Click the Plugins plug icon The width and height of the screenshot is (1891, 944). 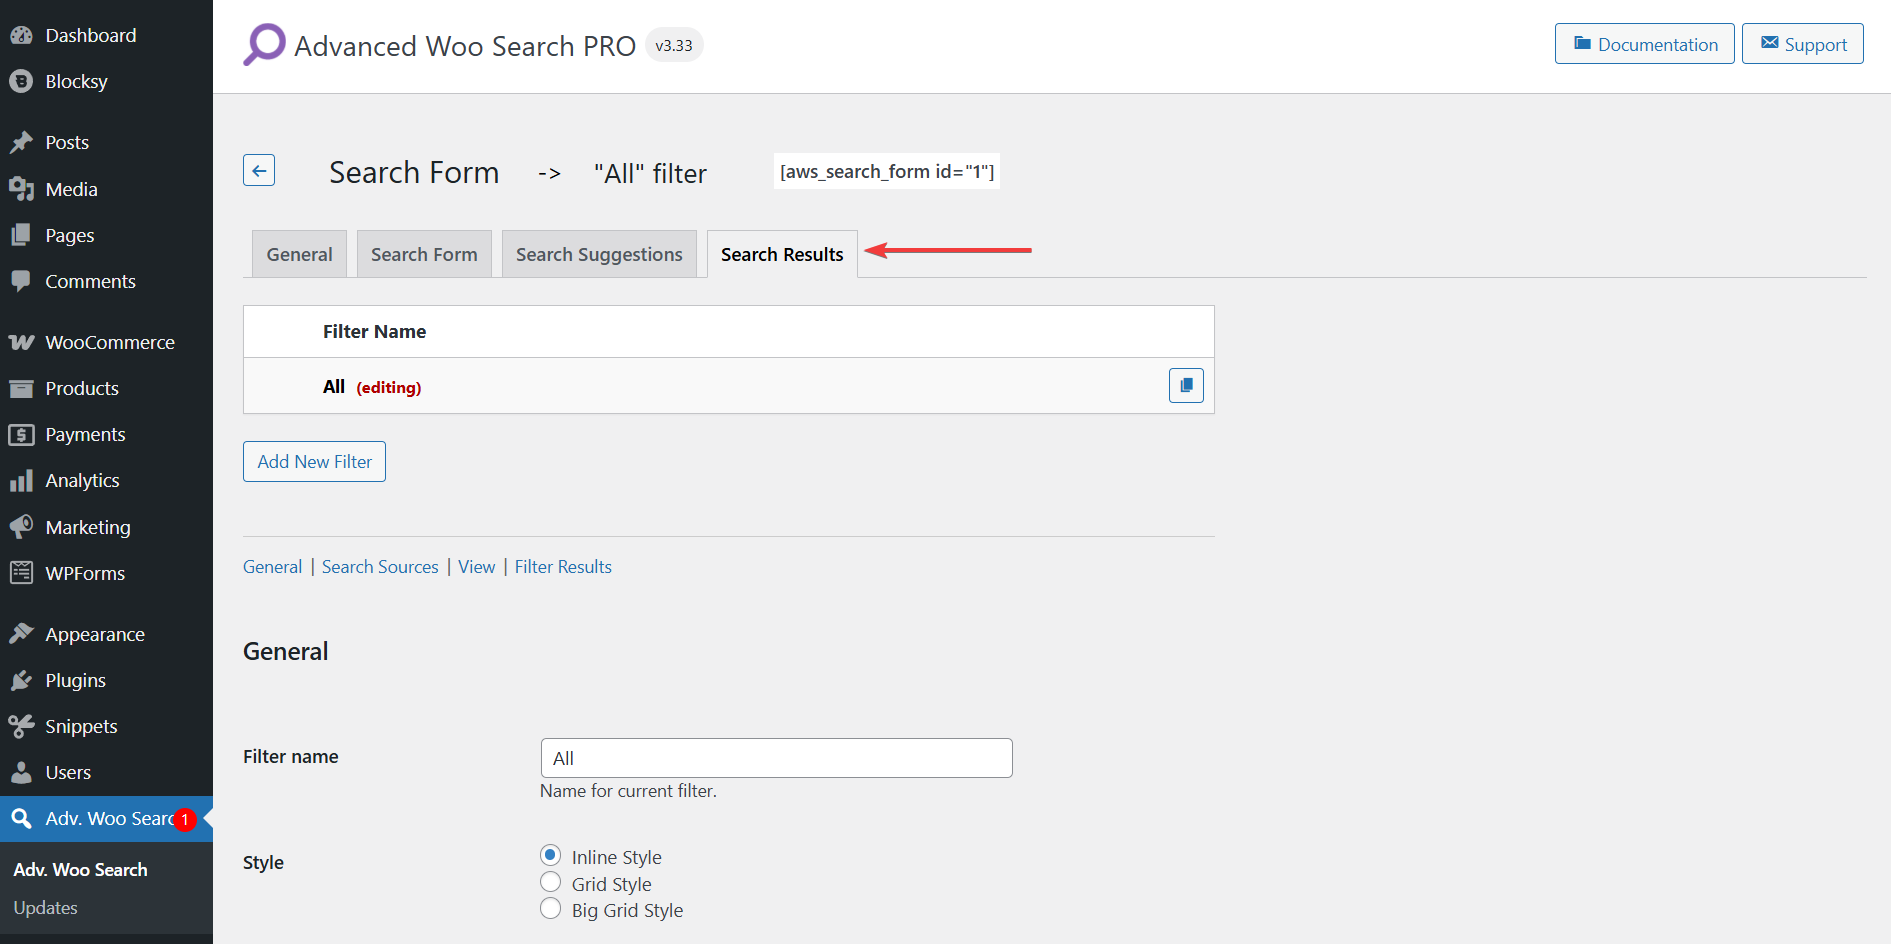click(21, 680)
